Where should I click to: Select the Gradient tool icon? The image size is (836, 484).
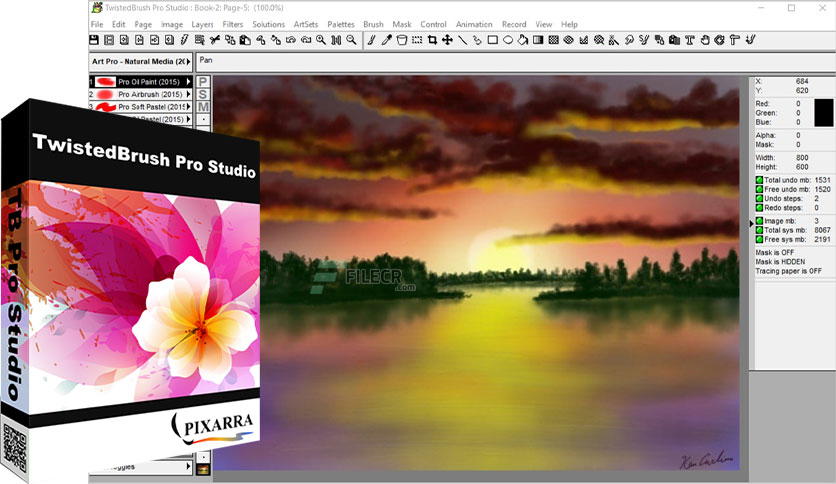coord(538,40)
